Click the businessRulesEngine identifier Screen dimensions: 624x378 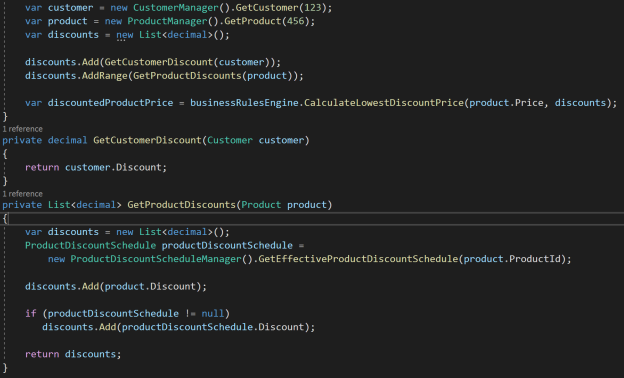[x=244, y=103]
